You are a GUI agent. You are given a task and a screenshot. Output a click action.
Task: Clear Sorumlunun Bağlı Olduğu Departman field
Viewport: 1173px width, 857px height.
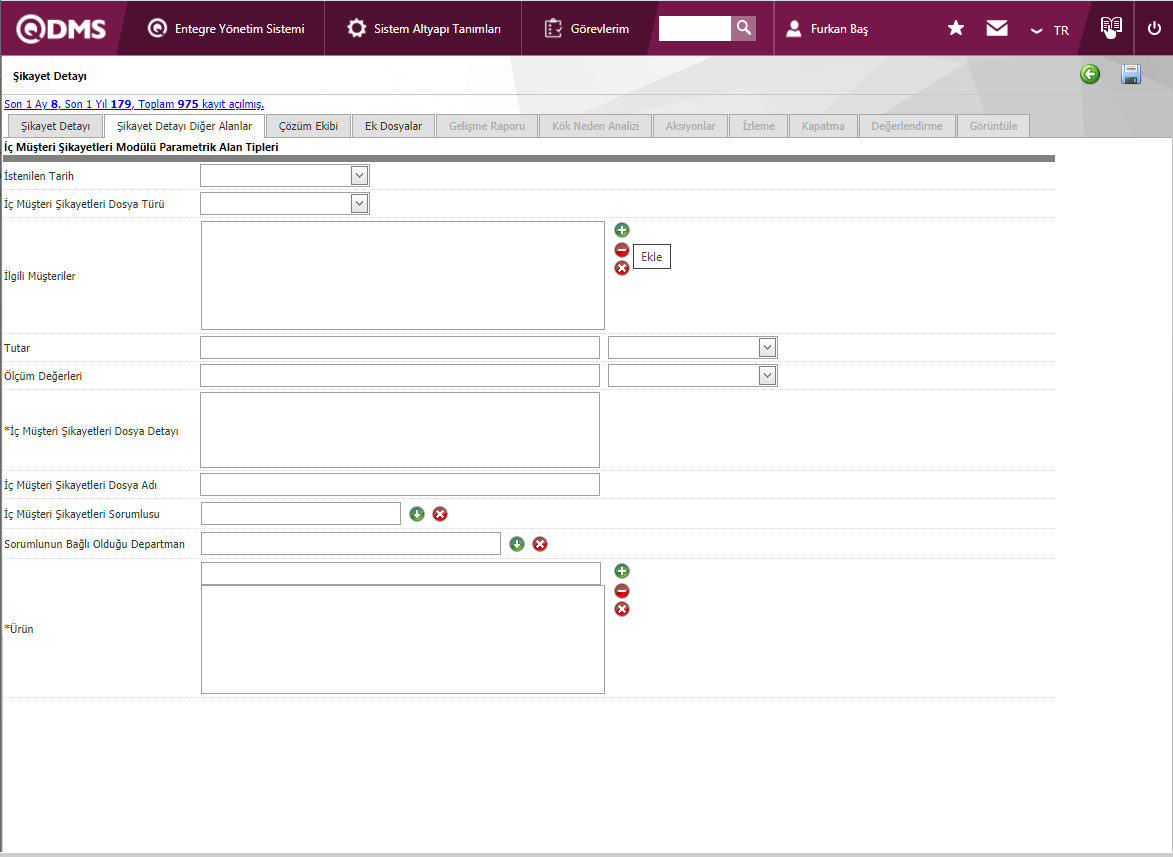(x=540, y=544)
